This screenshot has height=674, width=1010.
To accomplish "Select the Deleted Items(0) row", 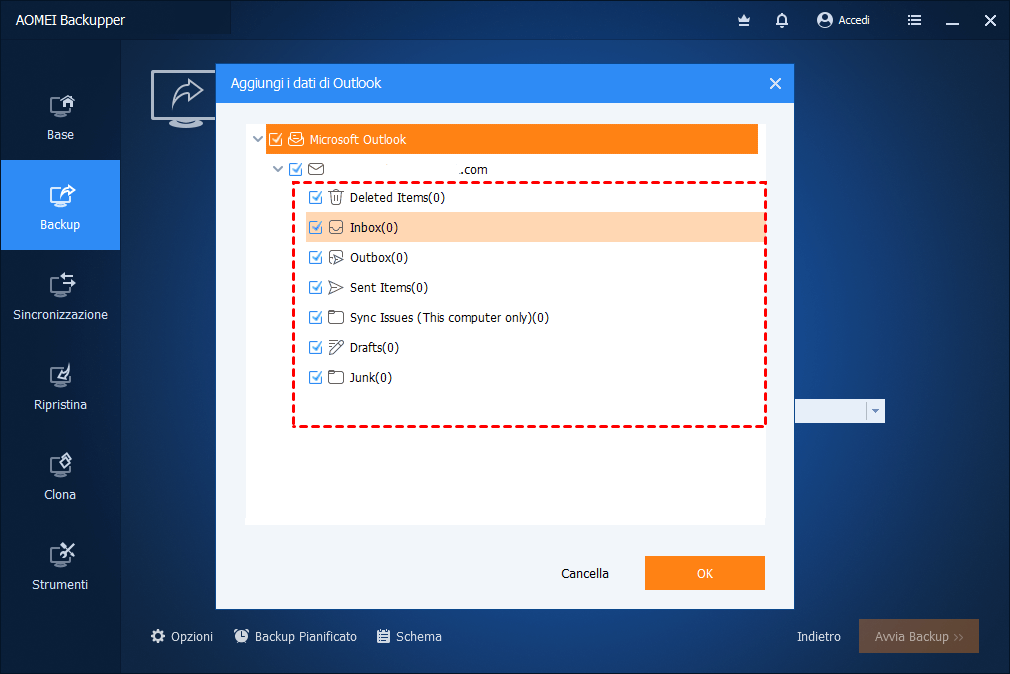I will coord(535,197).
